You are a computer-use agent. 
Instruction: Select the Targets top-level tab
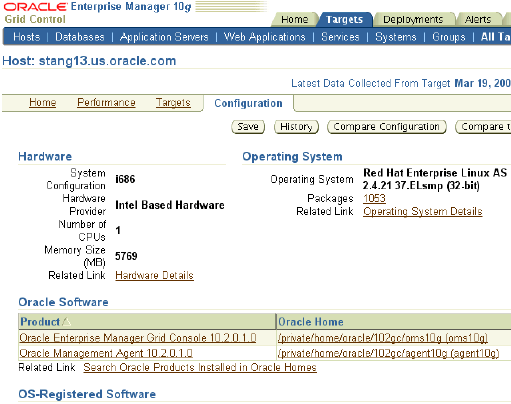[344, 20]
